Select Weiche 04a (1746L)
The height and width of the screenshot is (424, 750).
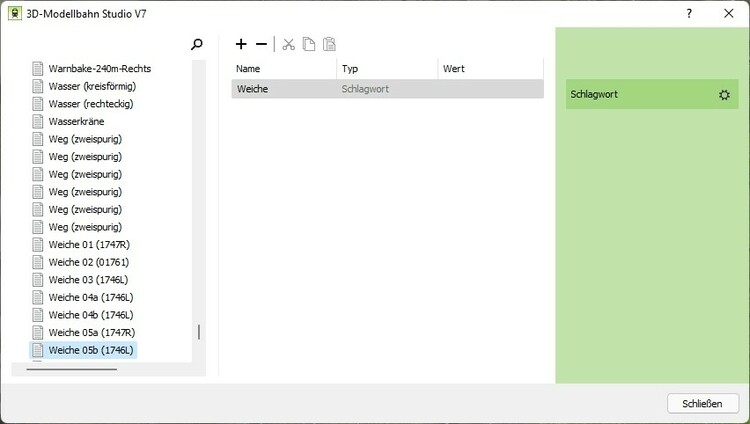point(91,298)
